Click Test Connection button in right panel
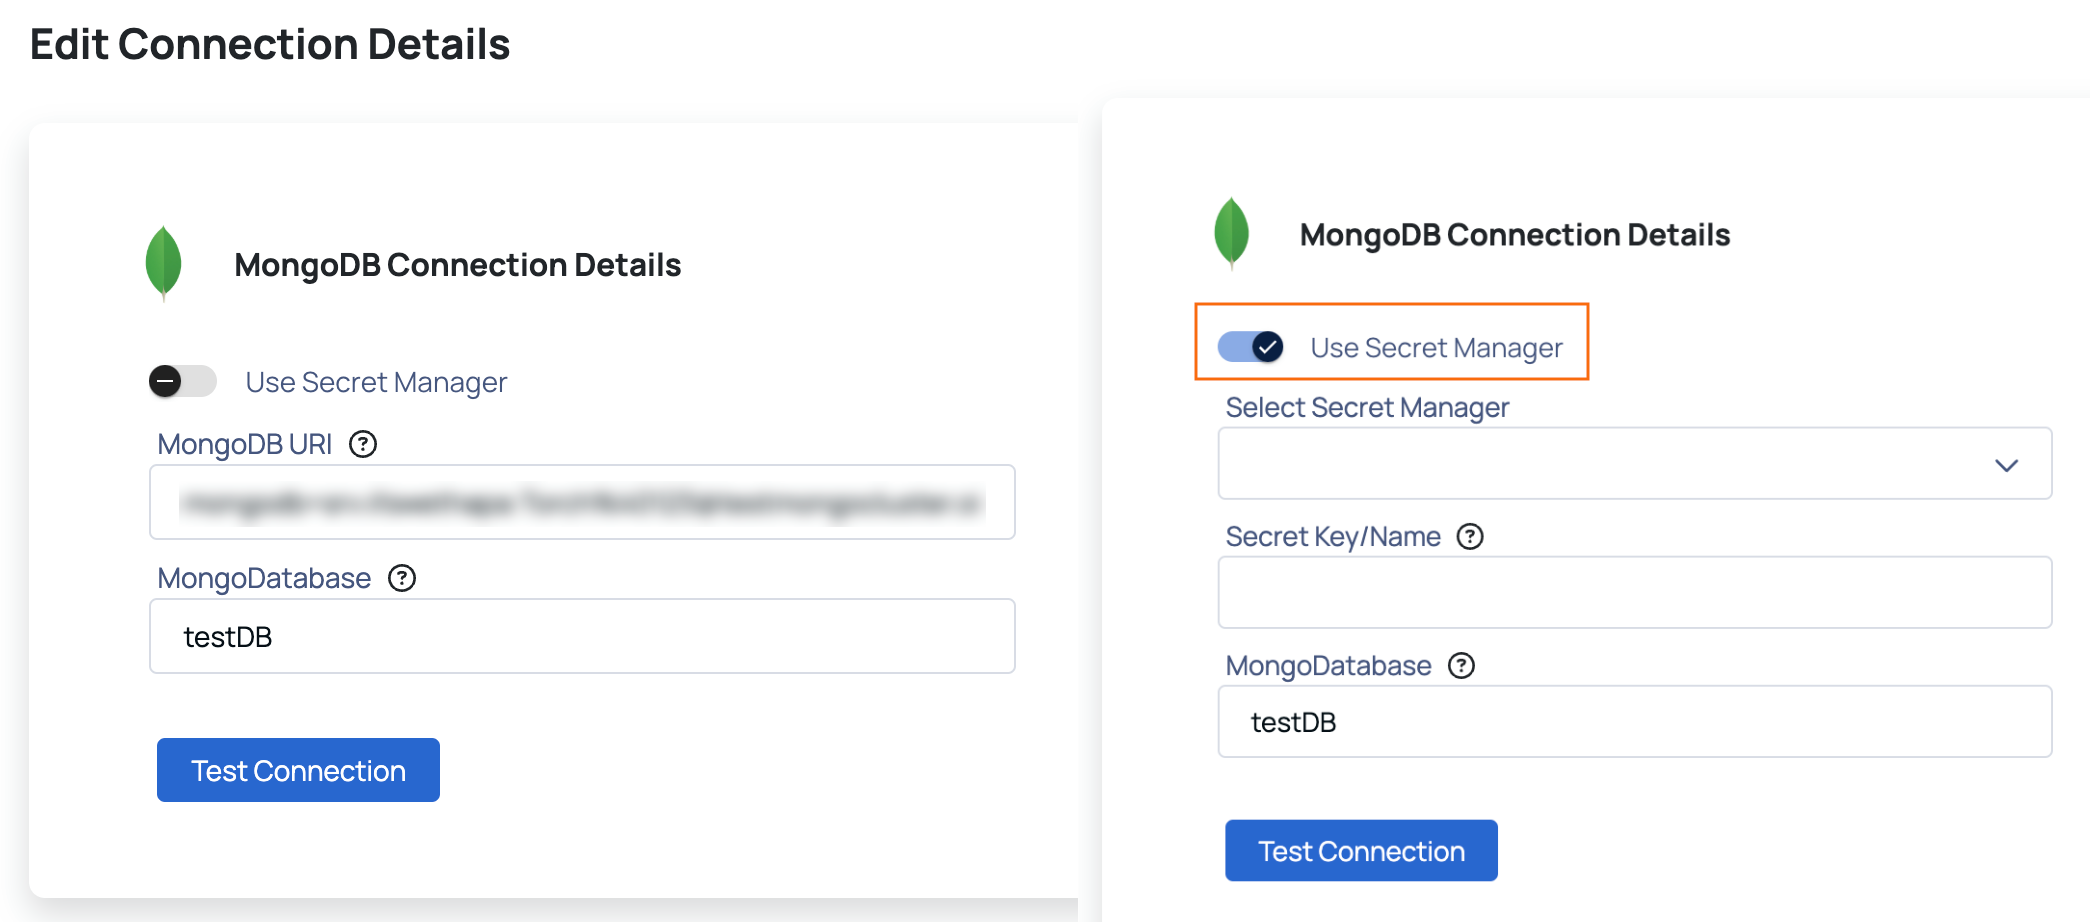Screen dimensions: 2090x922 pyautogui.click(x=1361, y=851)
